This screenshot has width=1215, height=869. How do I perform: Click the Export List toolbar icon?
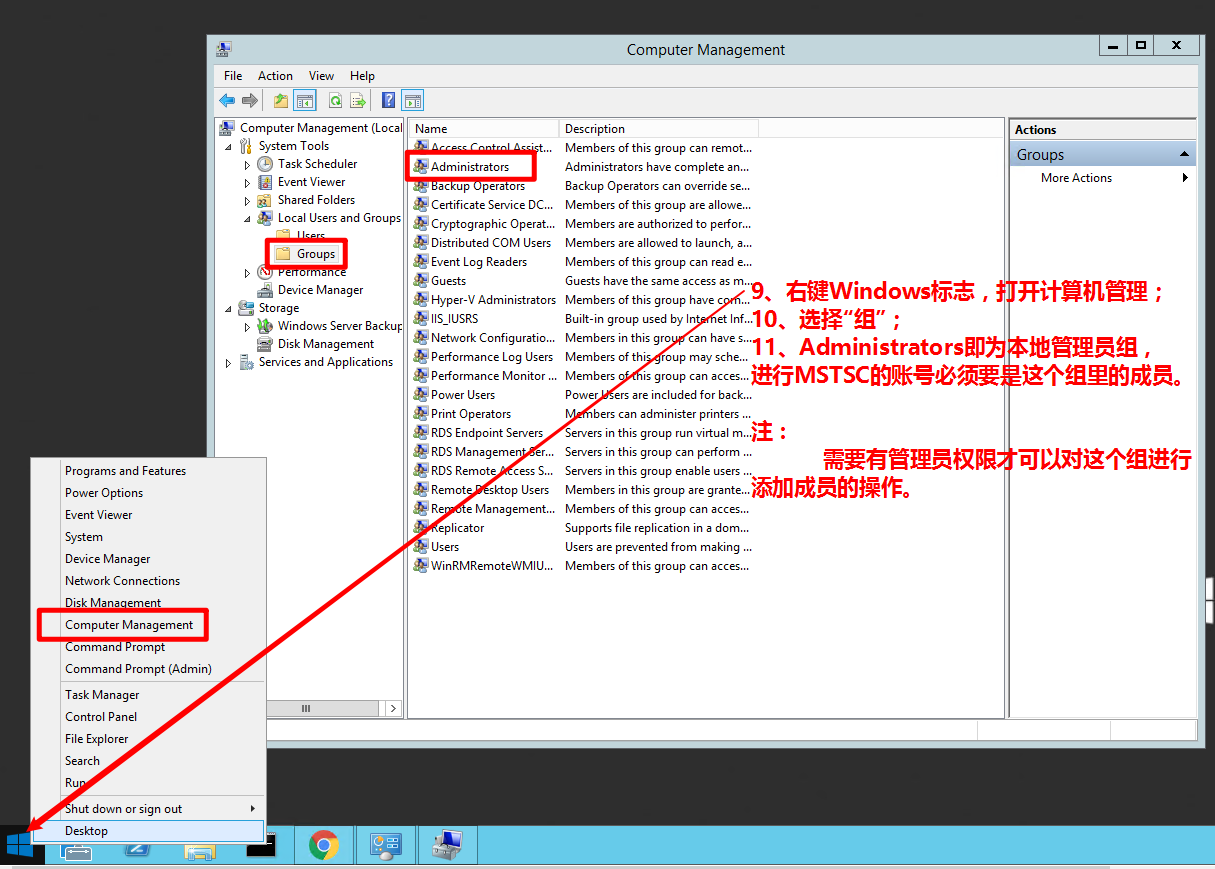click(357, 100)
